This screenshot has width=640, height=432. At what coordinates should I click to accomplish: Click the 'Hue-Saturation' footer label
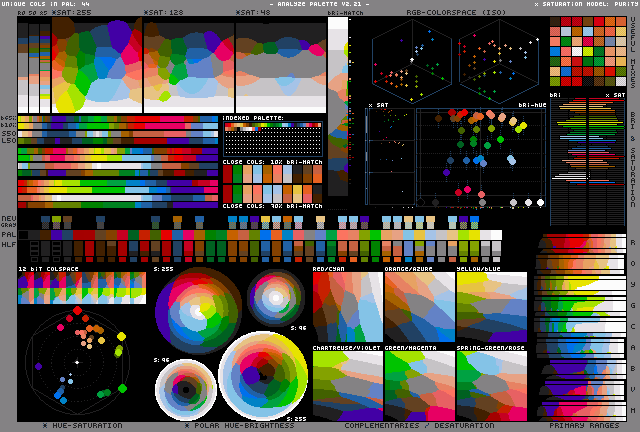tap(83, 425)
